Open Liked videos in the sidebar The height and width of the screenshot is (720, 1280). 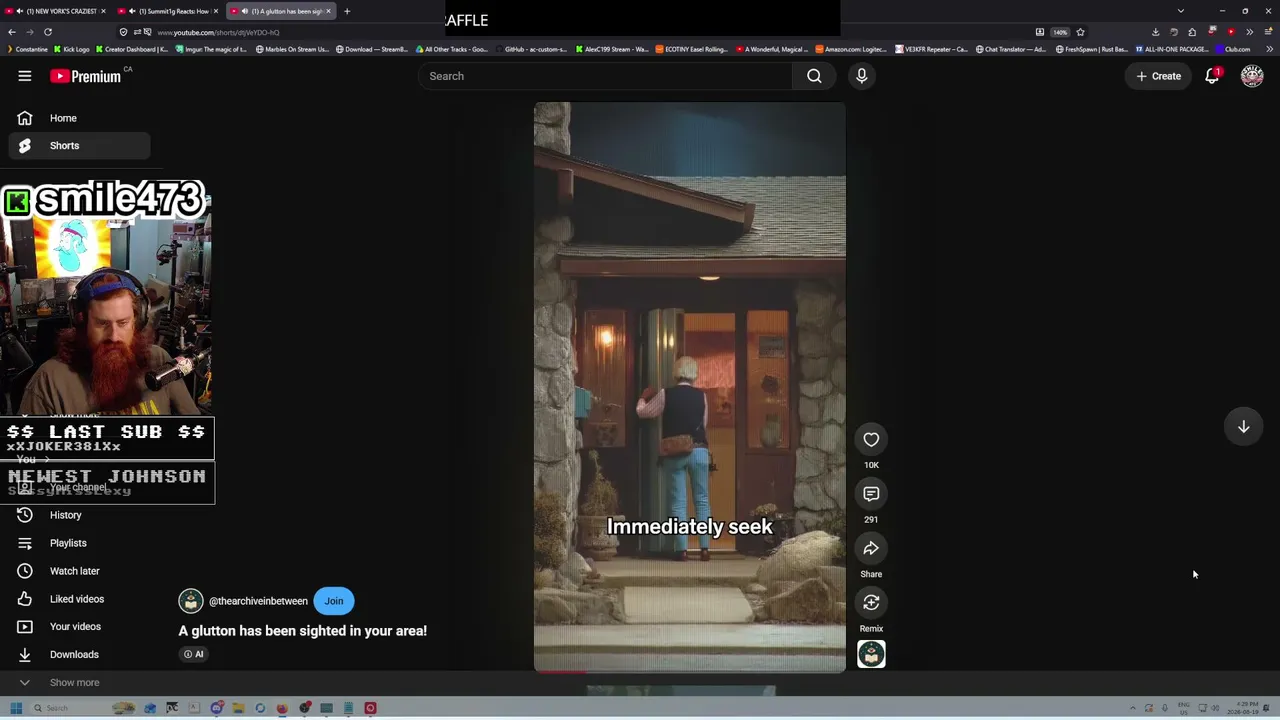tap(80, 599)
